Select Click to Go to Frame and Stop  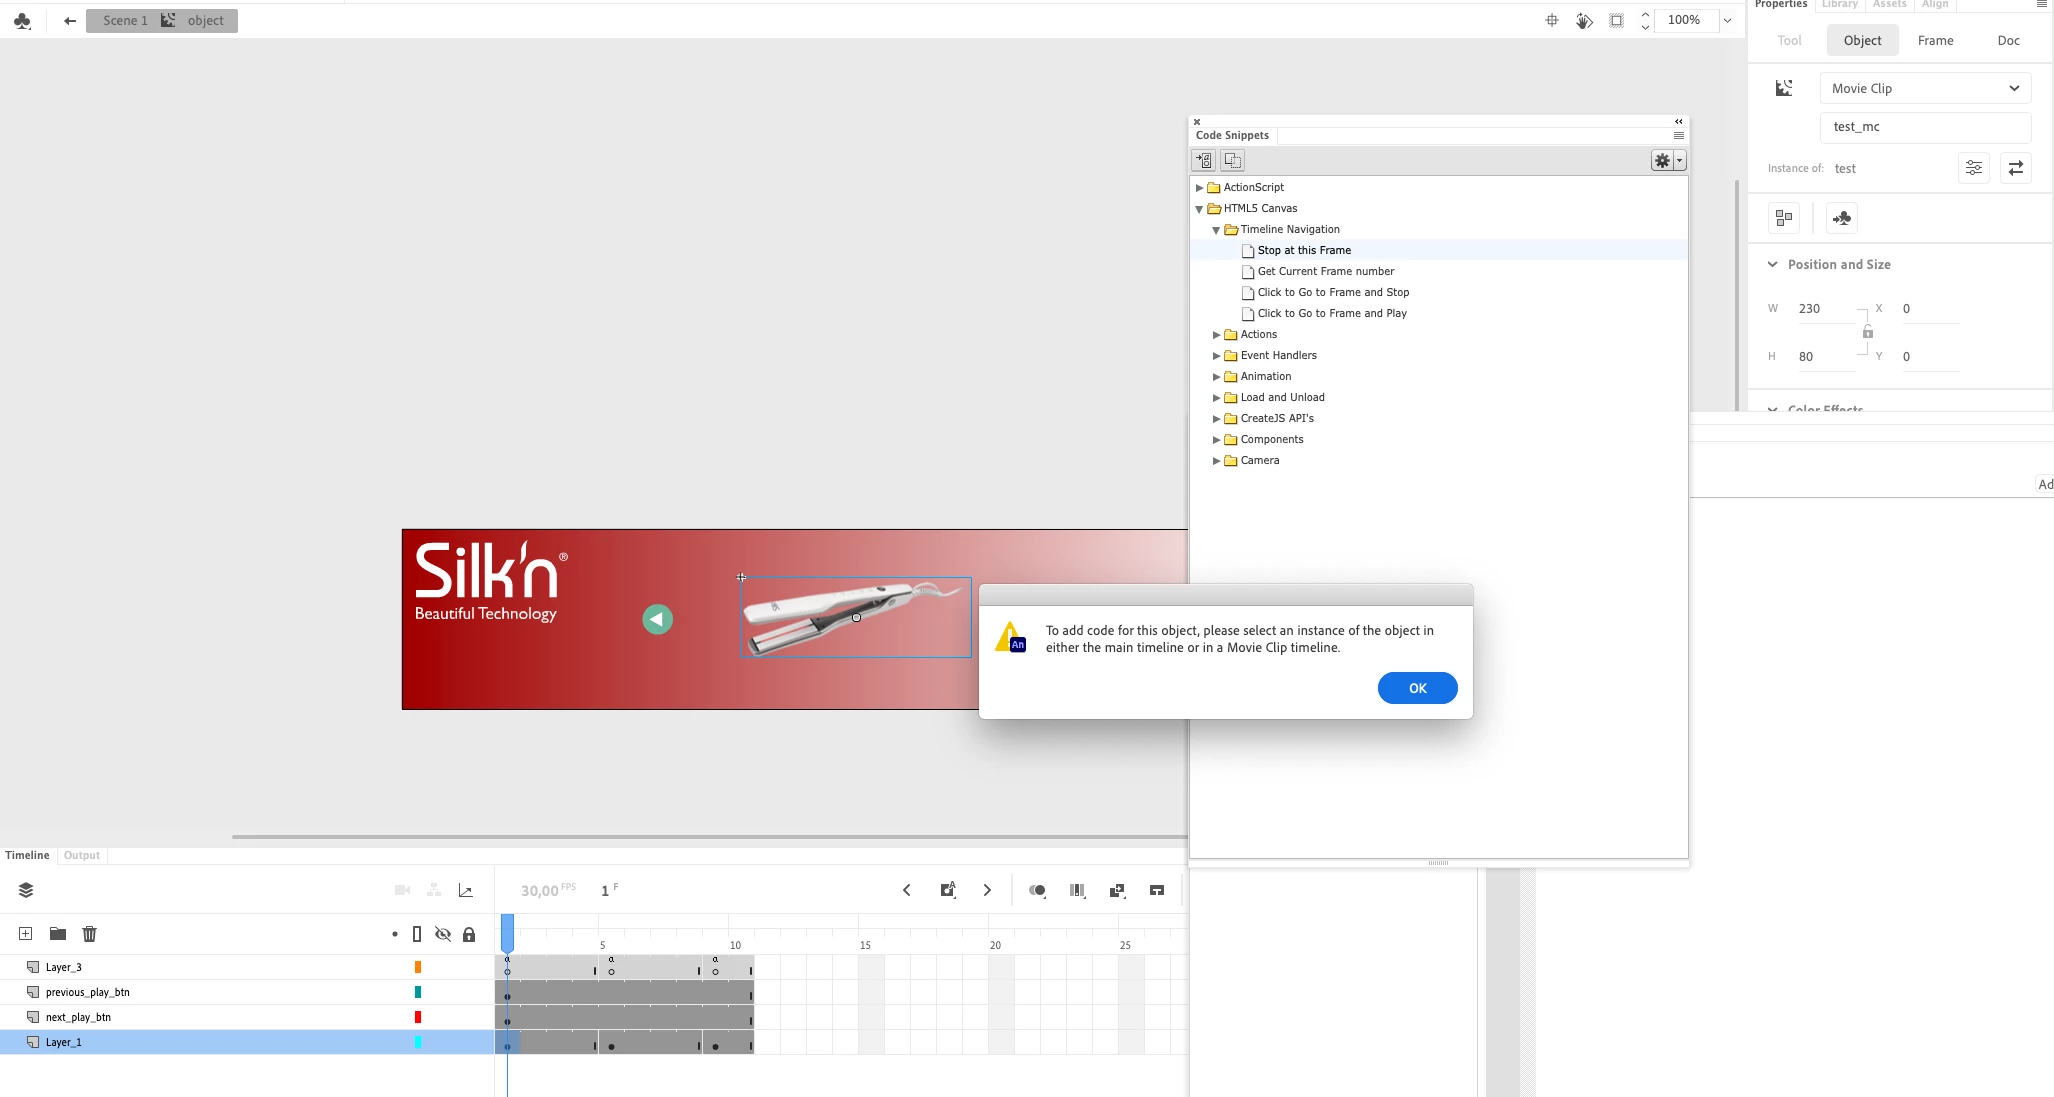tap(1333, 292)
